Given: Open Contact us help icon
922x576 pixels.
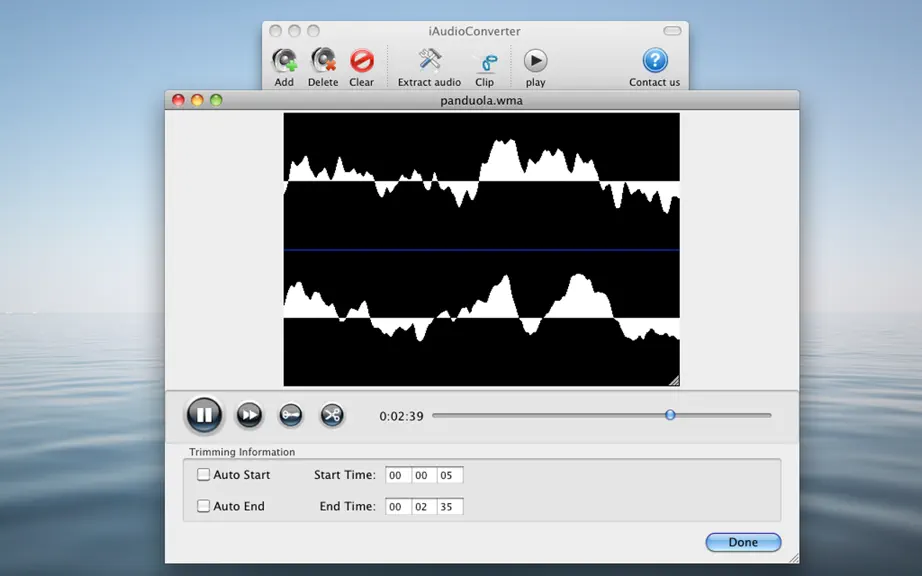Looking at the screenshot, I should tap(654, 61).
